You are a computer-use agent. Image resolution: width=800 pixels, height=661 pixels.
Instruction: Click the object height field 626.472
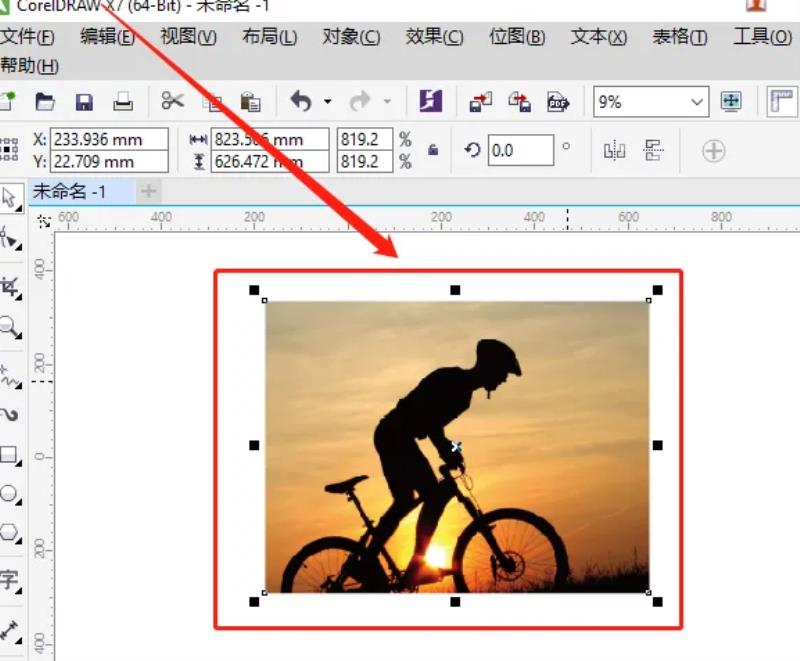[270, 162]
